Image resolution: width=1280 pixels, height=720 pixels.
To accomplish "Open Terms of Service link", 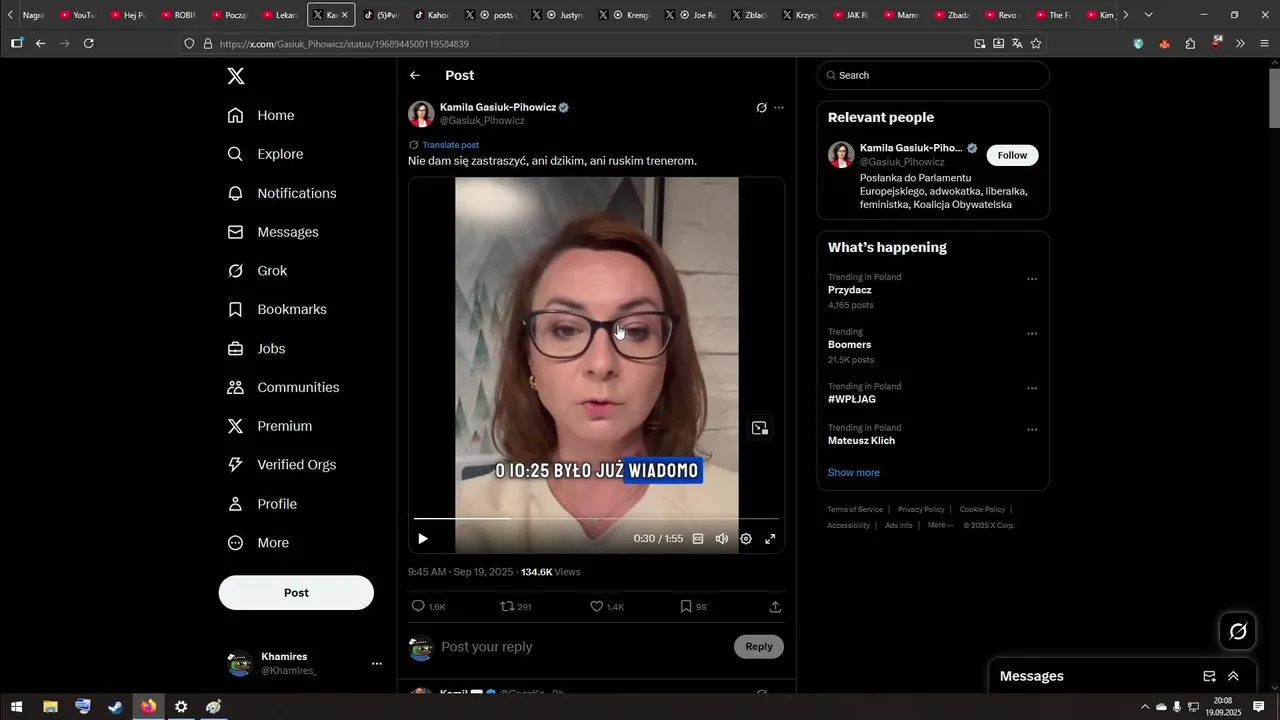I will point(855,510).
